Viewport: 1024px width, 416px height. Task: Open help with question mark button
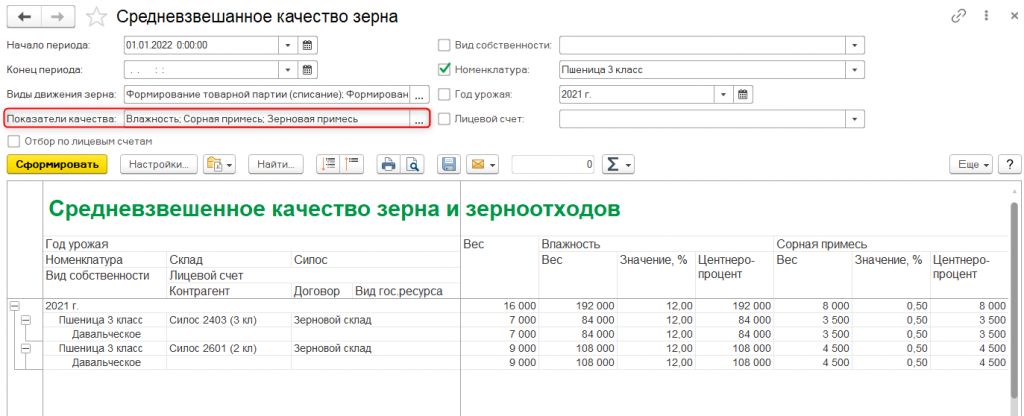[1008, 164]
